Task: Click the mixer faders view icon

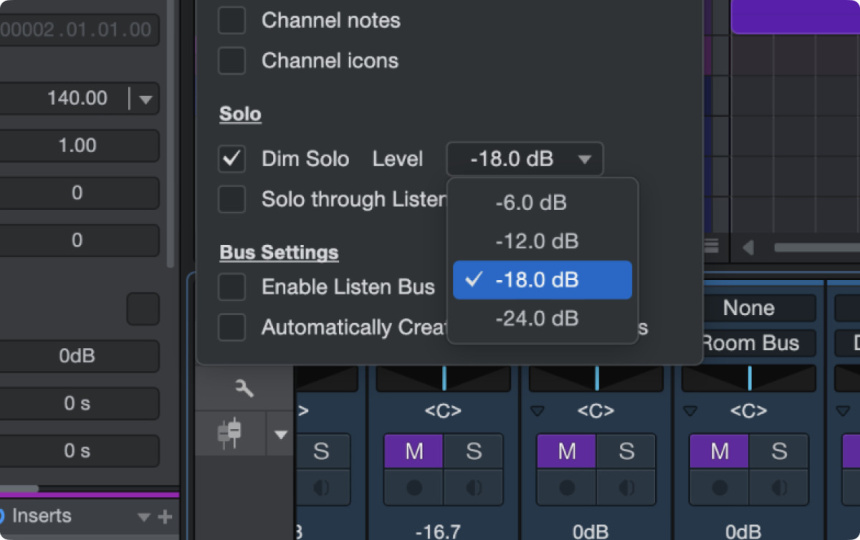Action: 230,433
